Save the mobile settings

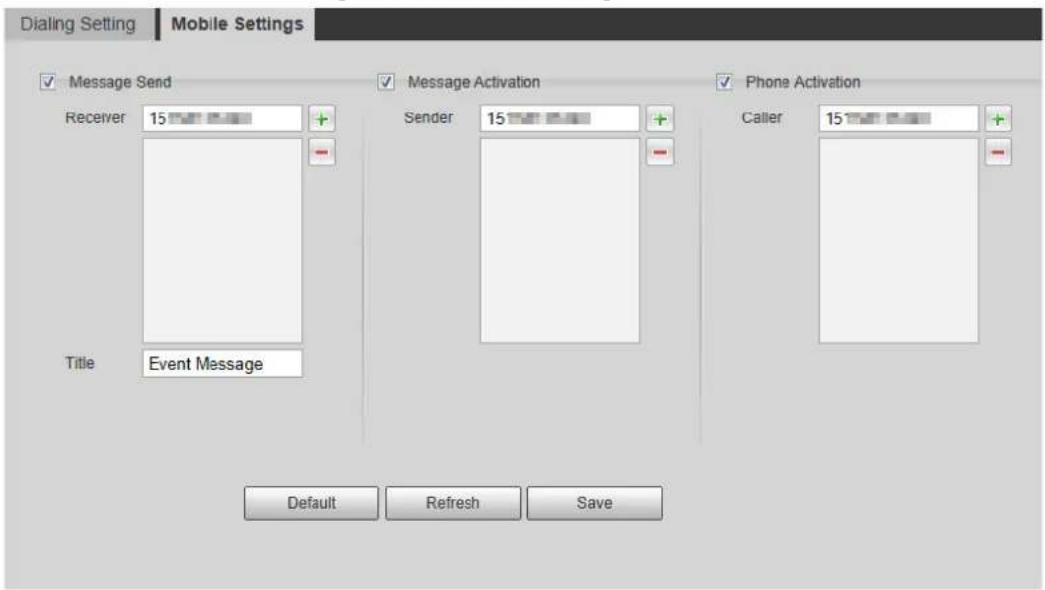[x=594, y=503]
